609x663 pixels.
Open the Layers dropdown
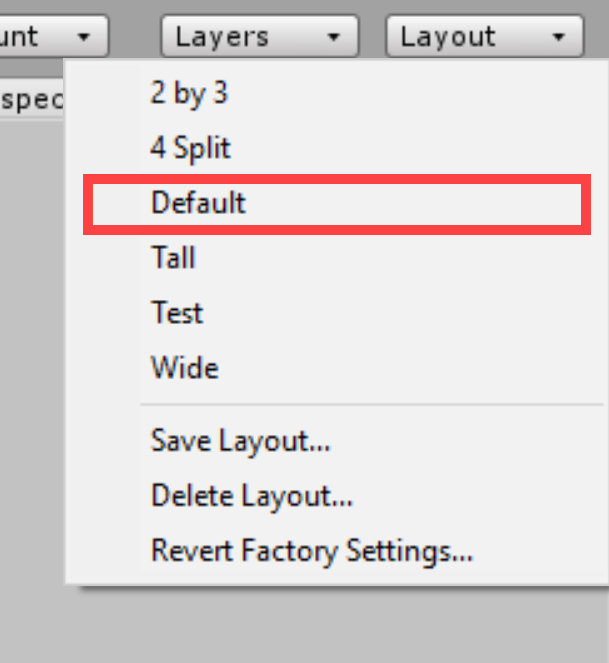258,37
